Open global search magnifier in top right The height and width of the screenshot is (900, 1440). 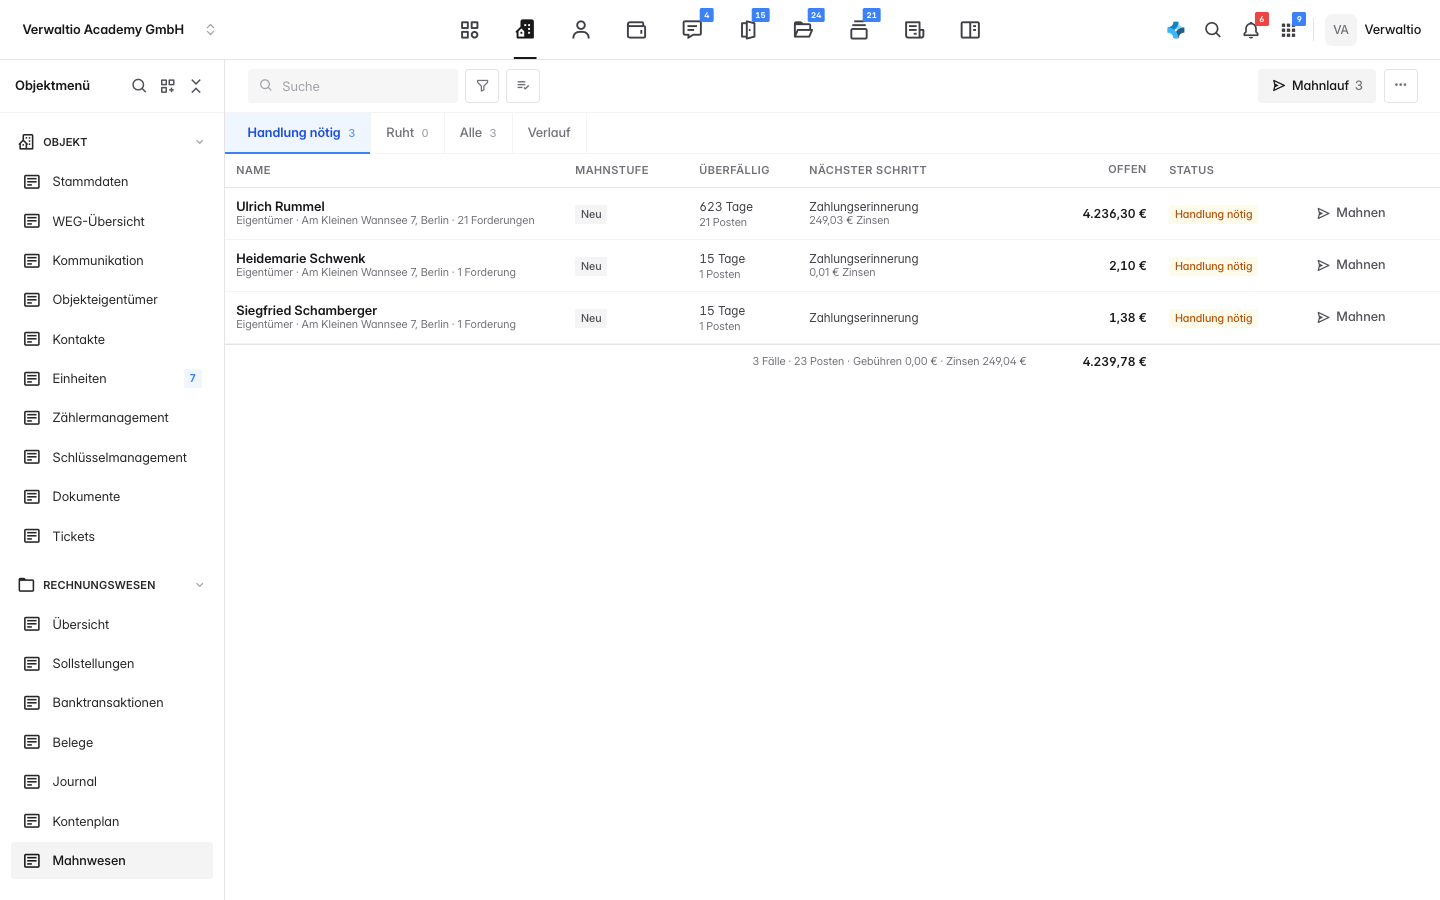tap(1213, 30)
